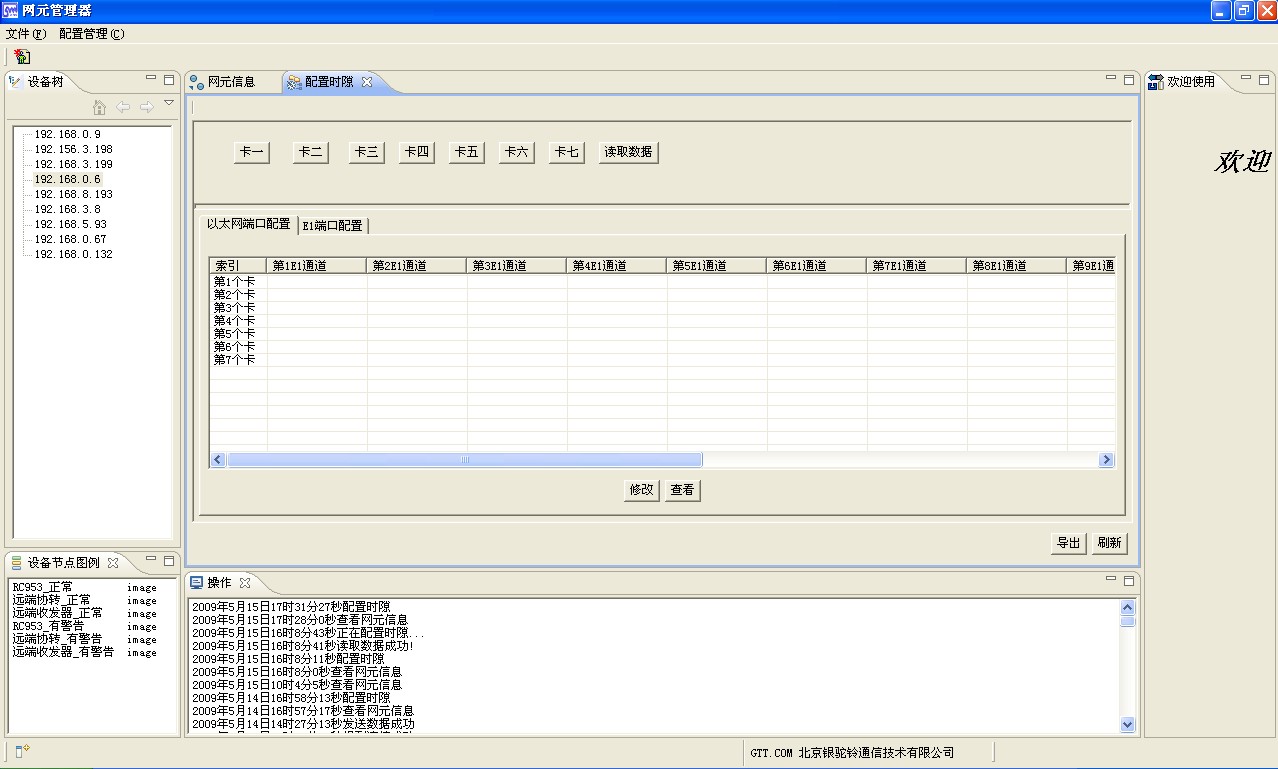Open the 配置管理 menu

coord(91,34)
